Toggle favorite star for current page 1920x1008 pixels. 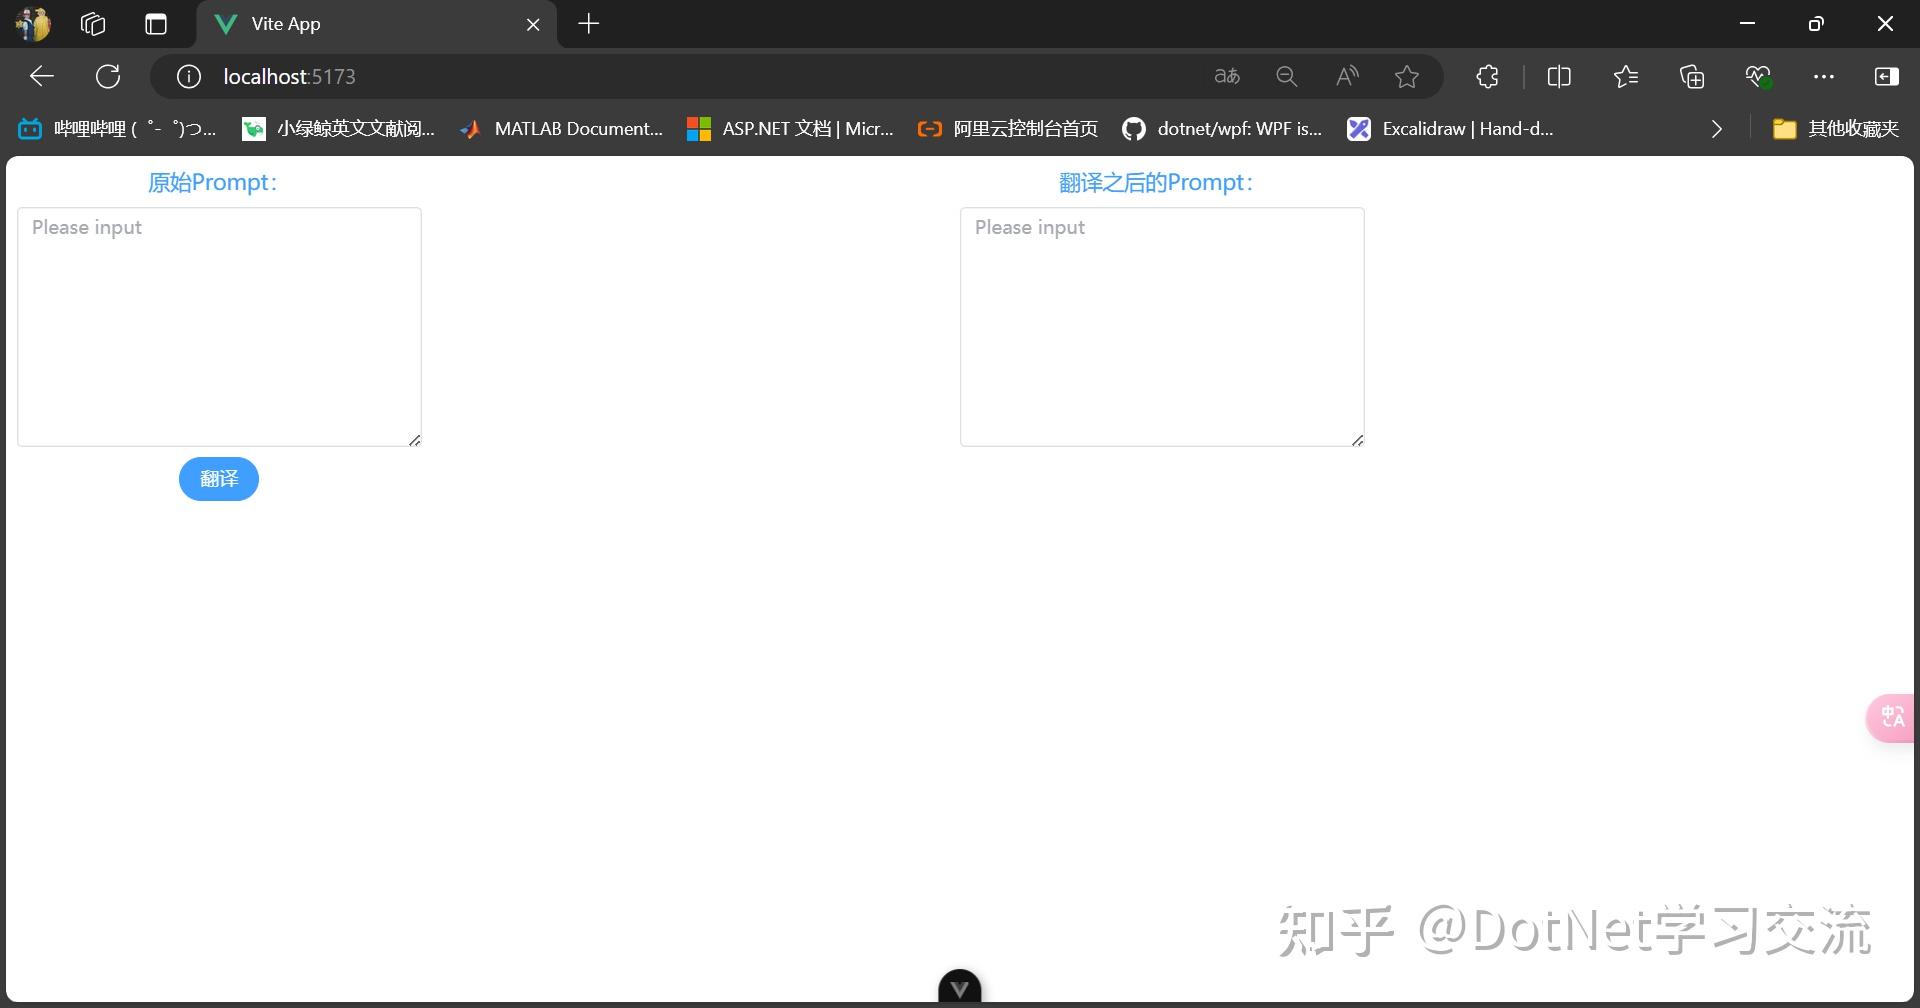coord(1407,76)
